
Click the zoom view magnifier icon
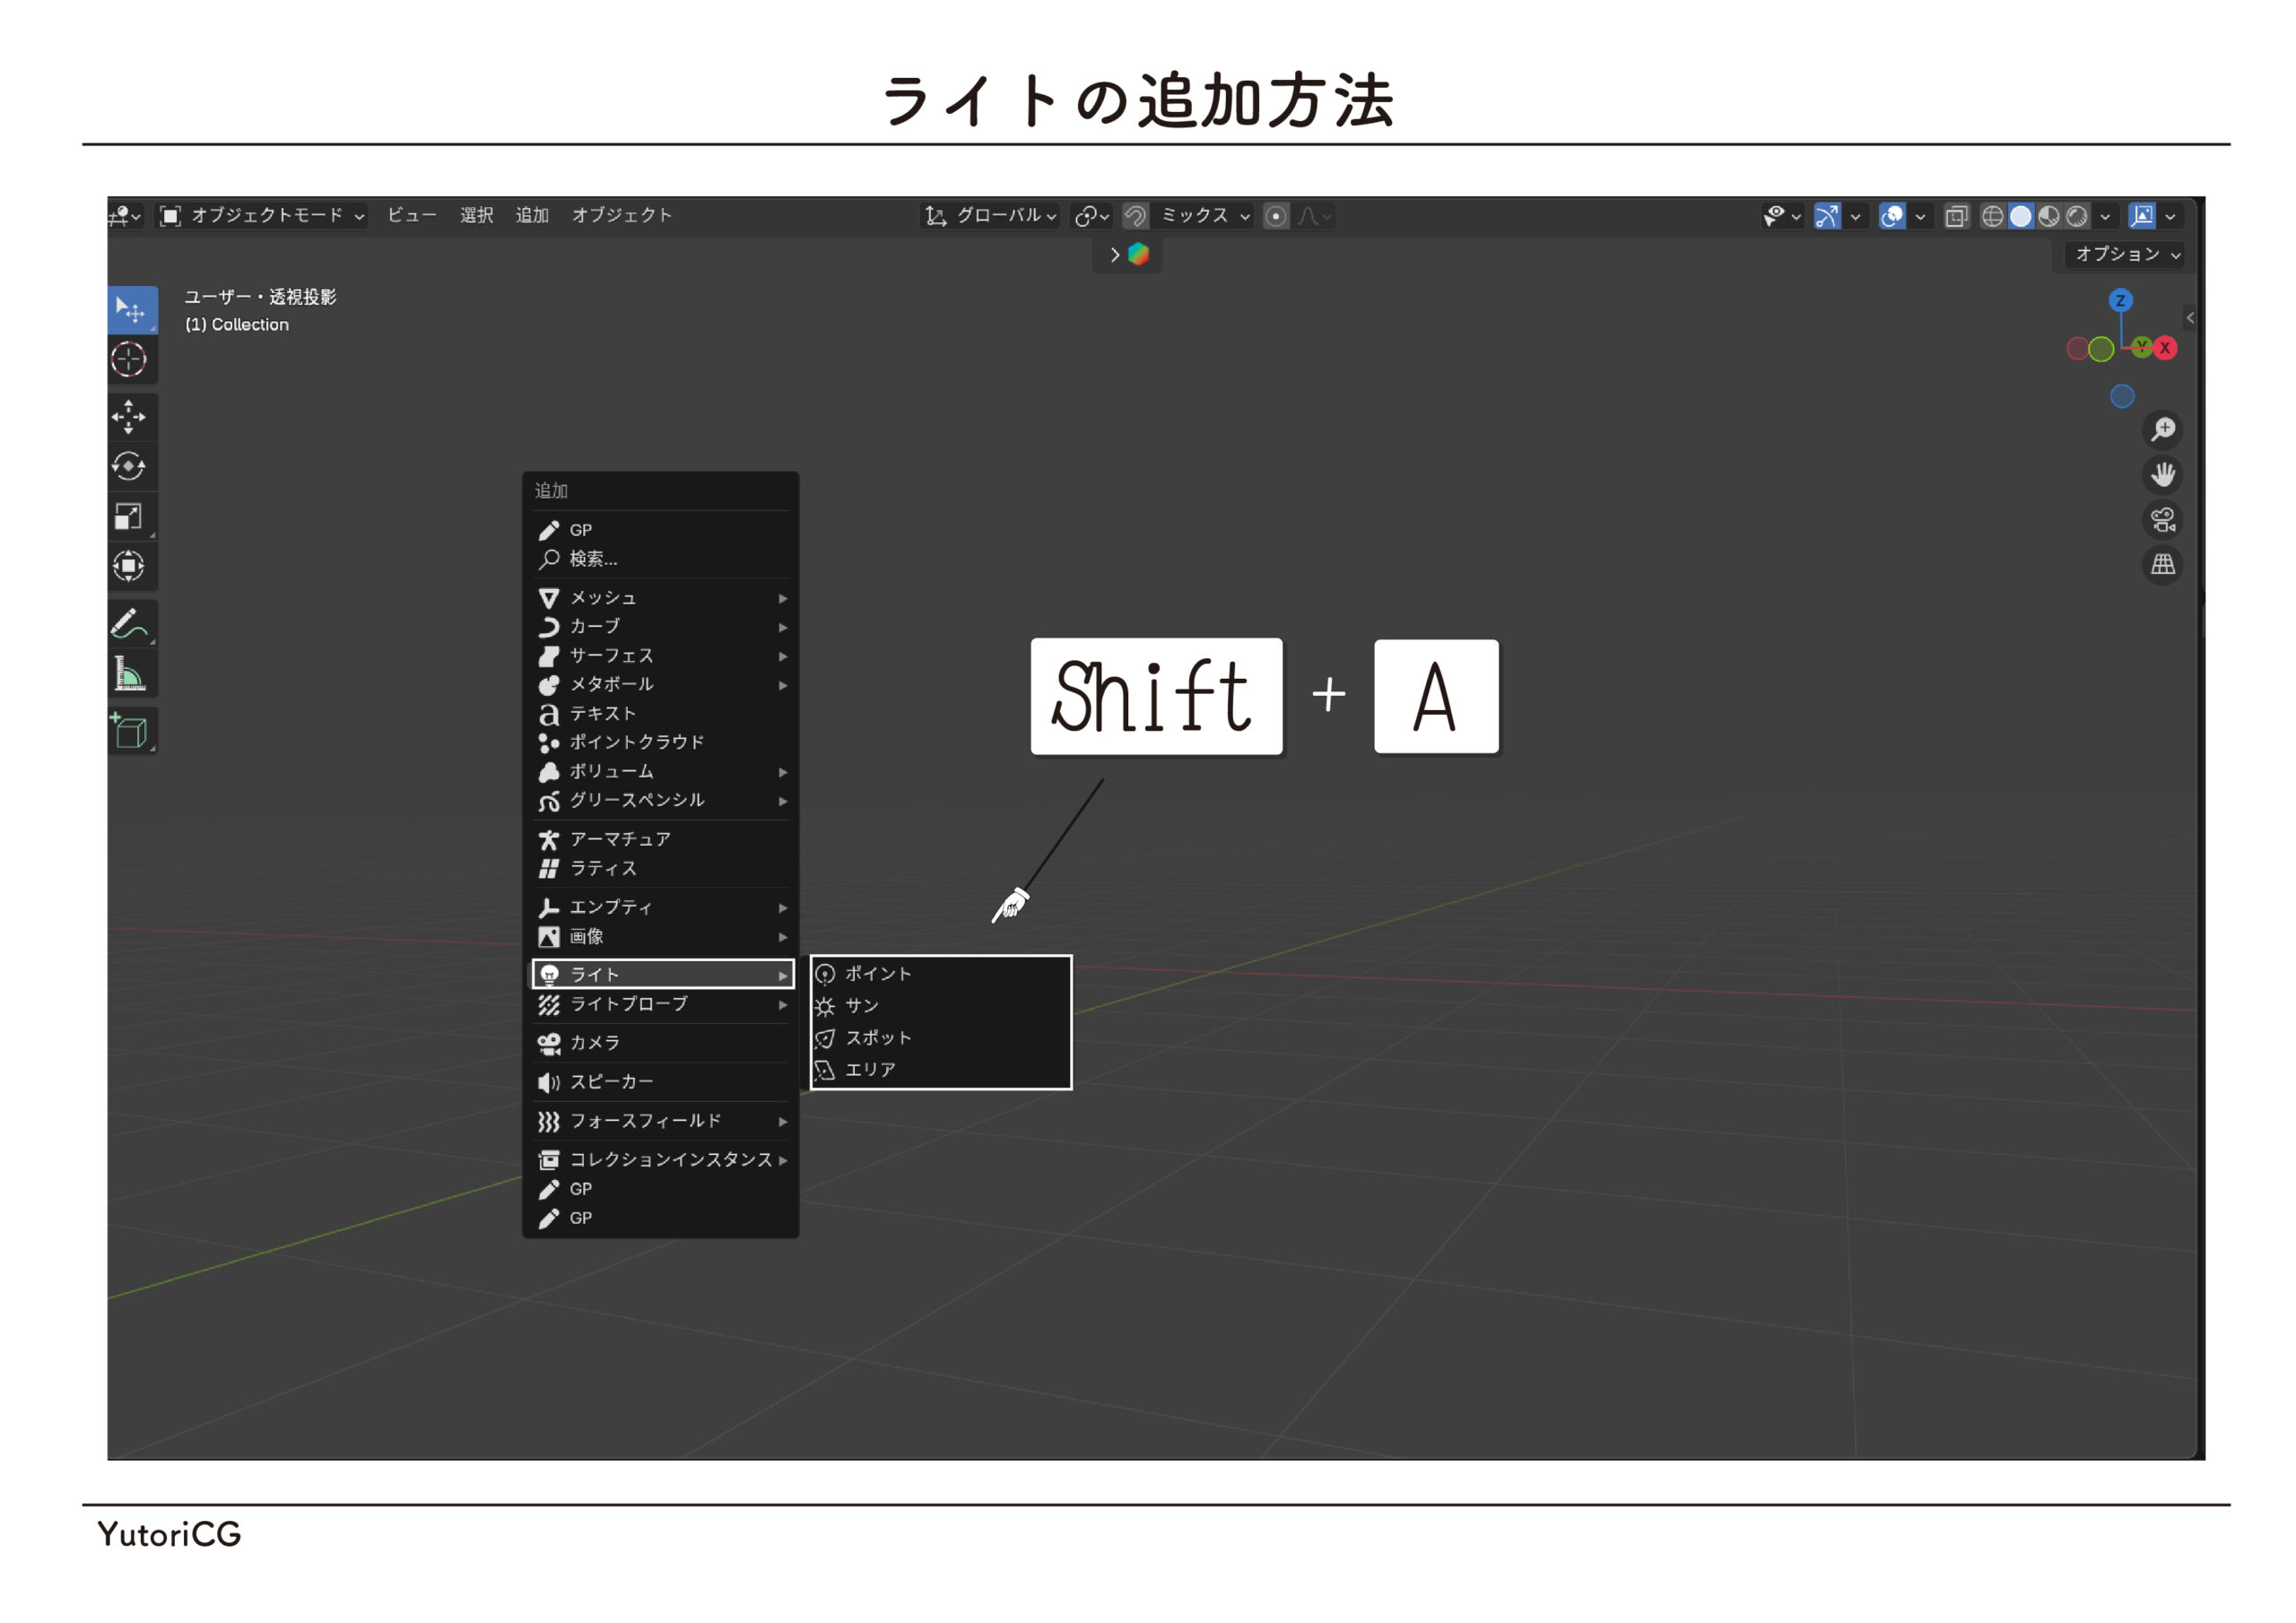[x=2163, y=430]
